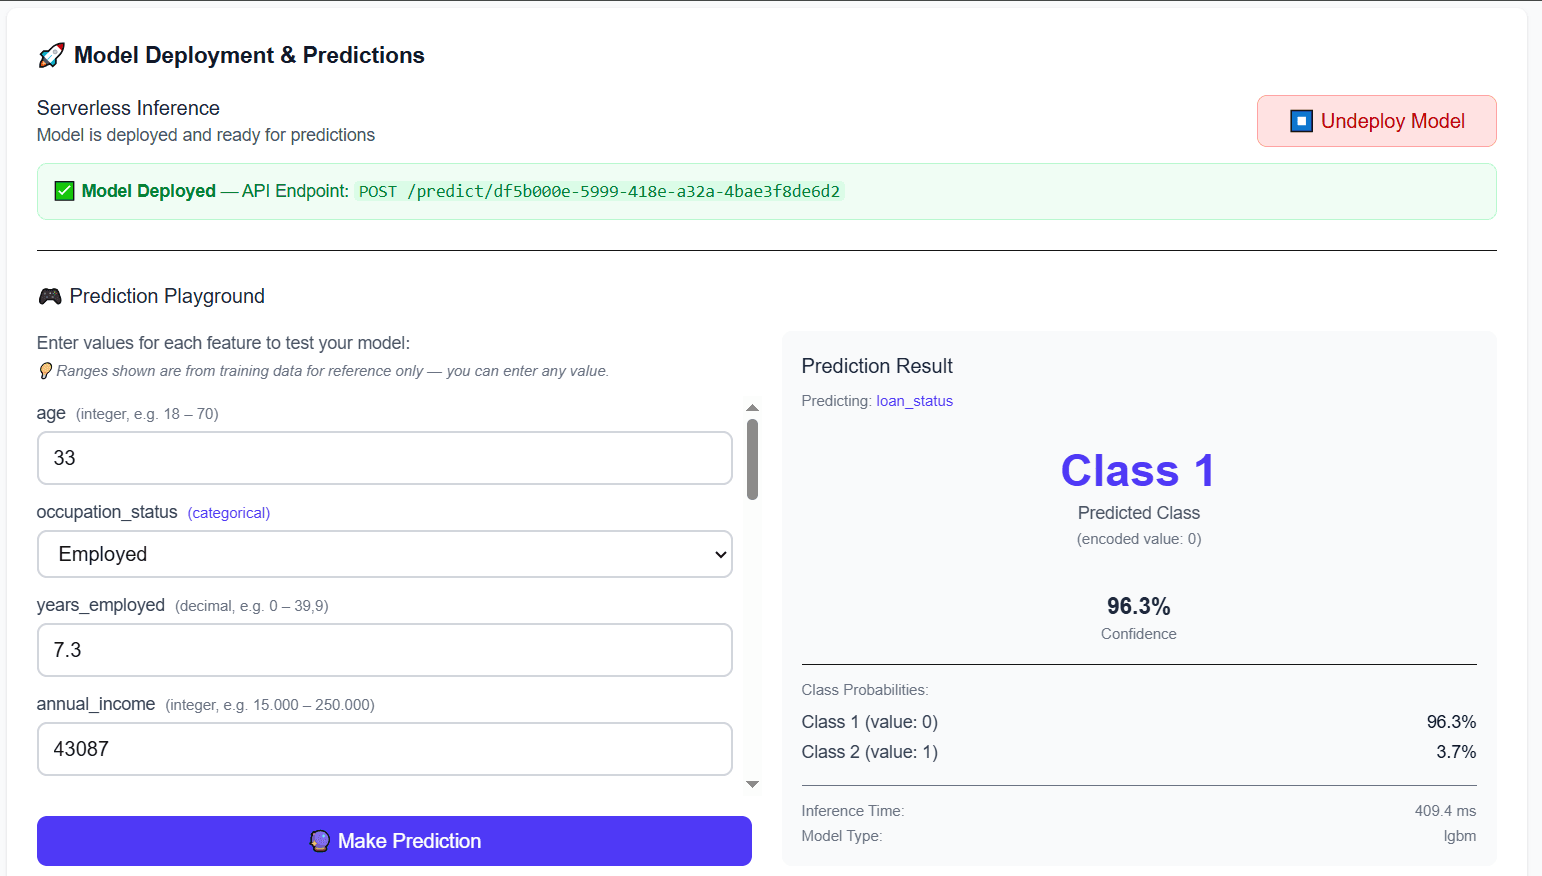This screenshot has width=1542, height=876.
Task: Select Employed from the occupation dropdown
Action: (x=384, y=554)
